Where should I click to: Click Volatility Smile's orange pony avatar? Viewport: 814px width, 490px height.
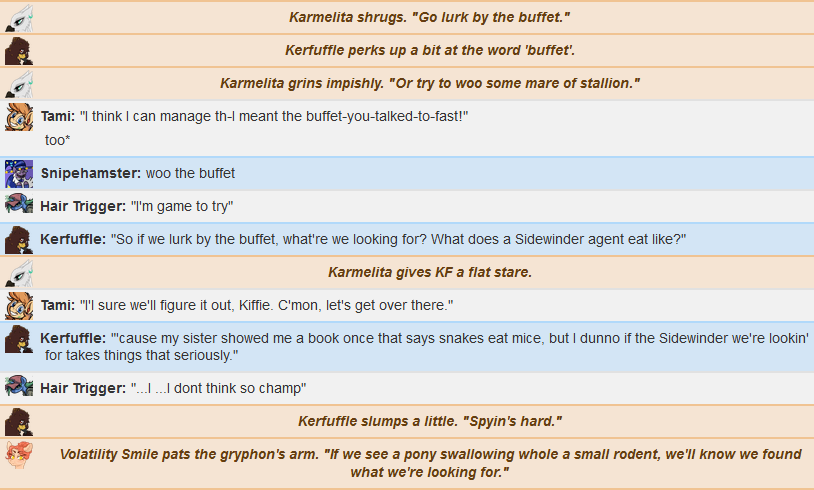(19, 455)
